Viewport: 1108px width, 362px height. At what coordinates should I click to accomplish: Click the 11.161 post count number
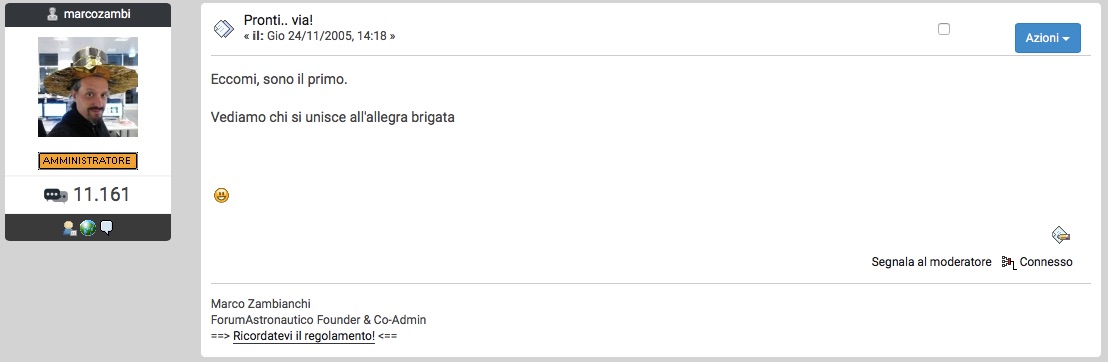102,195
